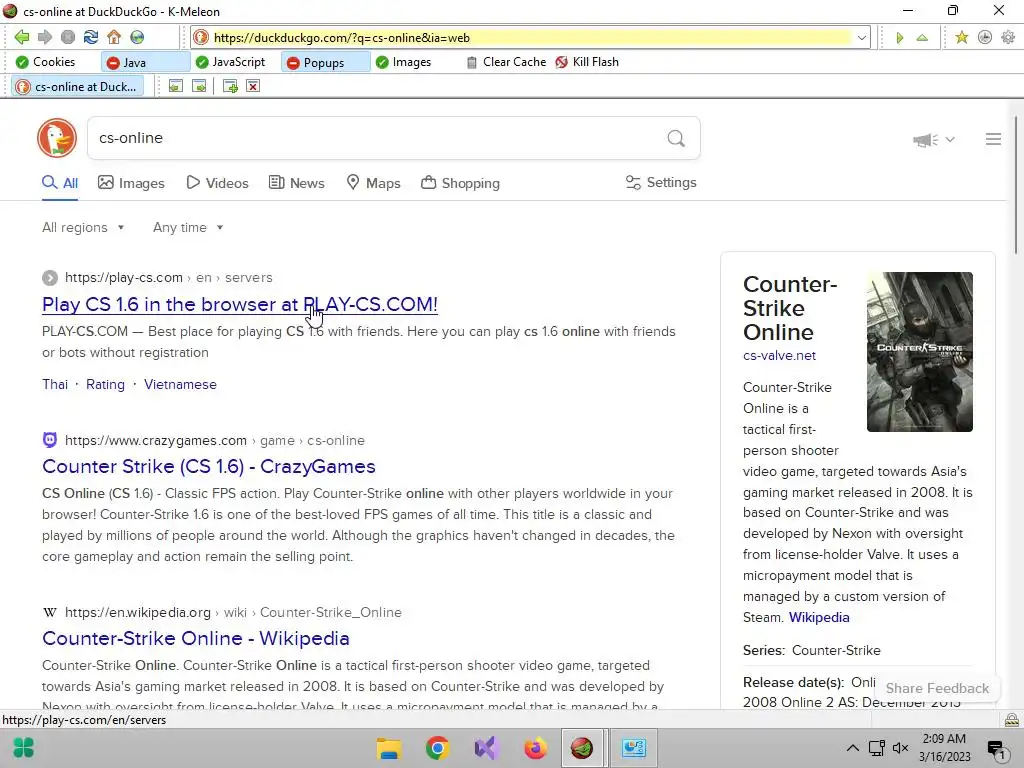Open preferences with the gear icon
This screenshot has height=768, width=1024.
tap(1008, 37)
